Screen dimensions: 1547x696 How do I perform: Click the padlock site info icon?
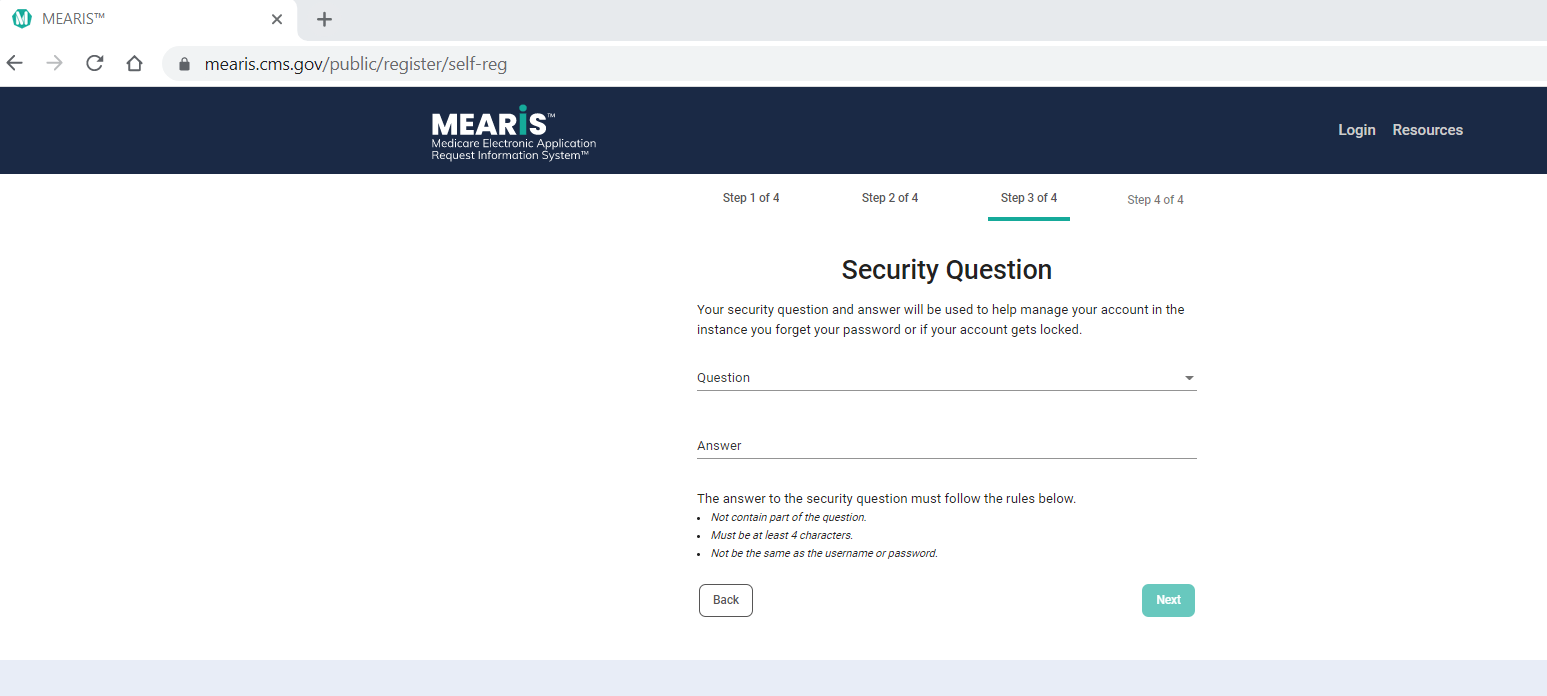(184, 64)
